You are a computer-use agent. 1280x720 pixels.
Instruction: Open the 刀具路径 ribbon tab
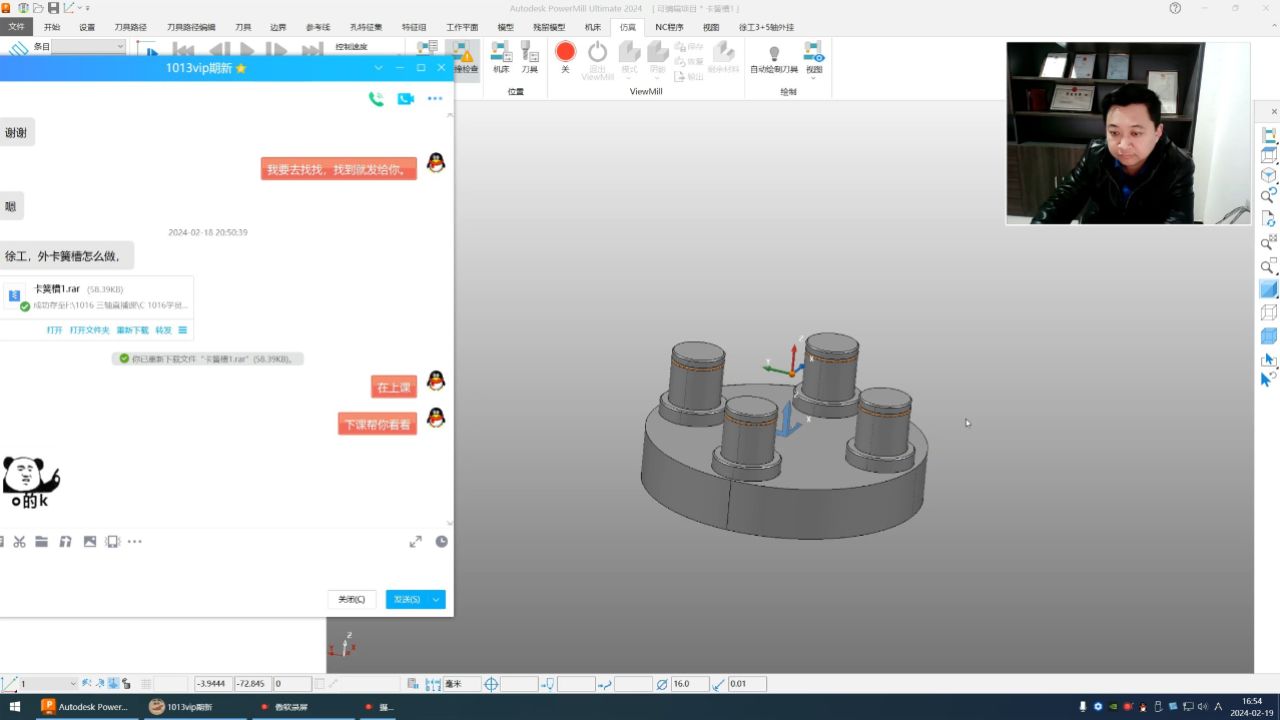[130, 27]
